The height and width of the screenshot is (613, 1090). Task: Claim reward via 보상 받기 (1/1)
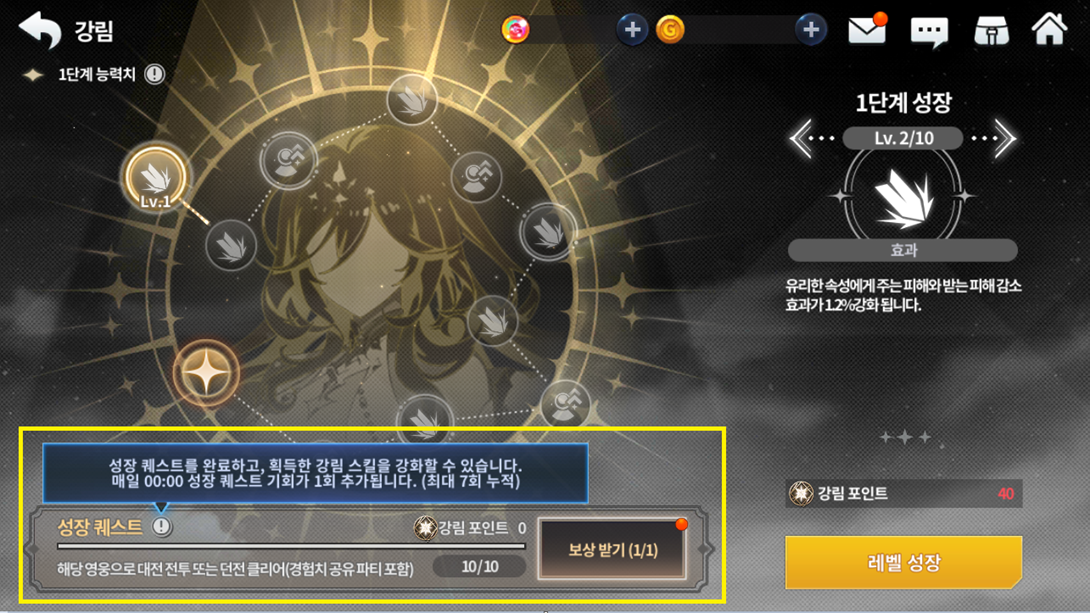(612, 550)
